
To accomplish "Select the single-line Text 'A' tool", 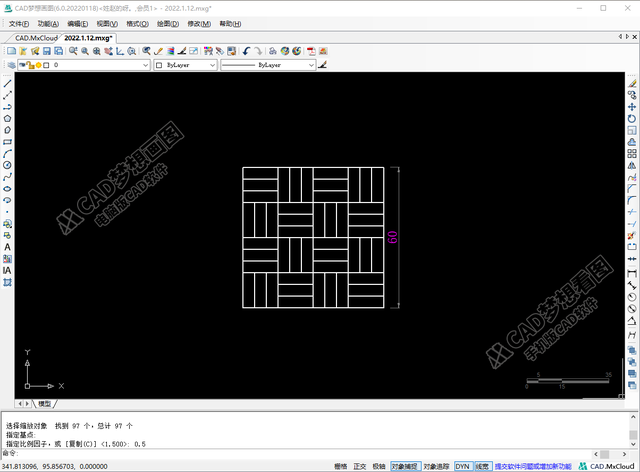I will point(7,247).
